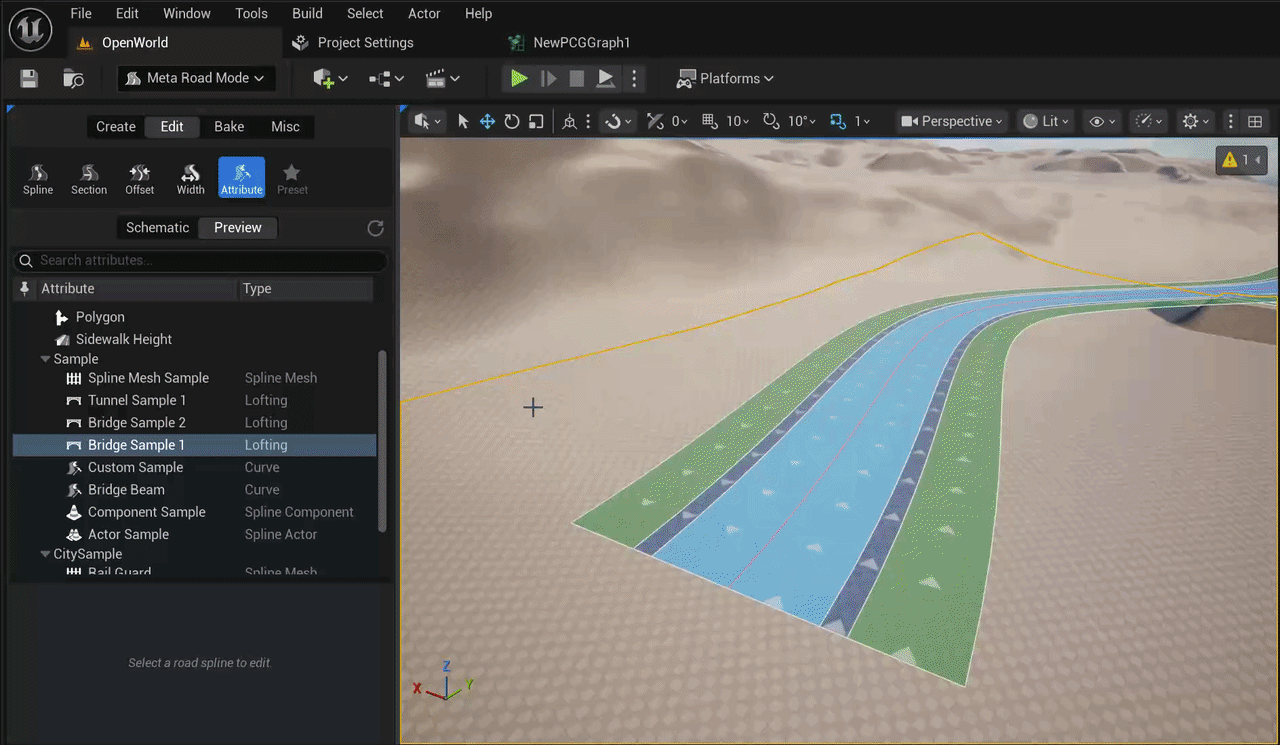
Task: Click the green Play button
Action: [519, 78]
